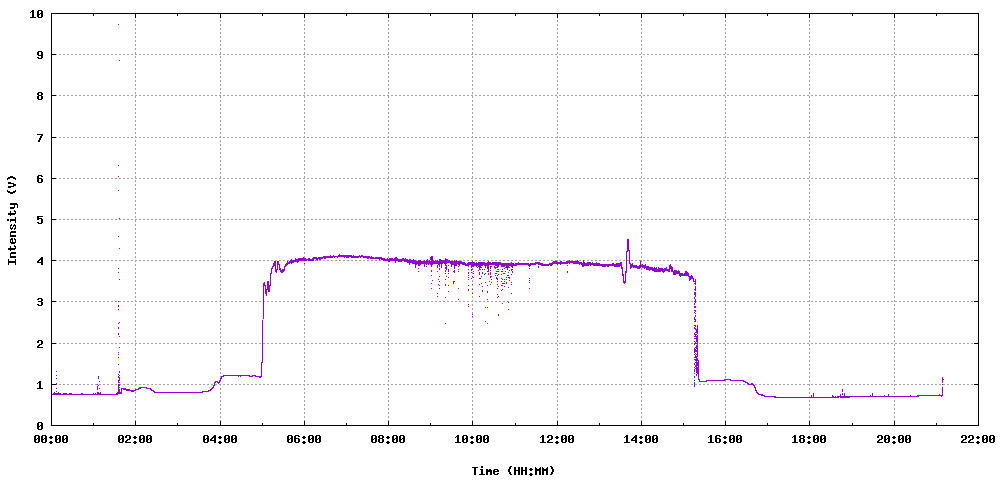Screen dimensions: 1000x480
Task: Click the 00:00 time axis label
Action: coord(51,439)
